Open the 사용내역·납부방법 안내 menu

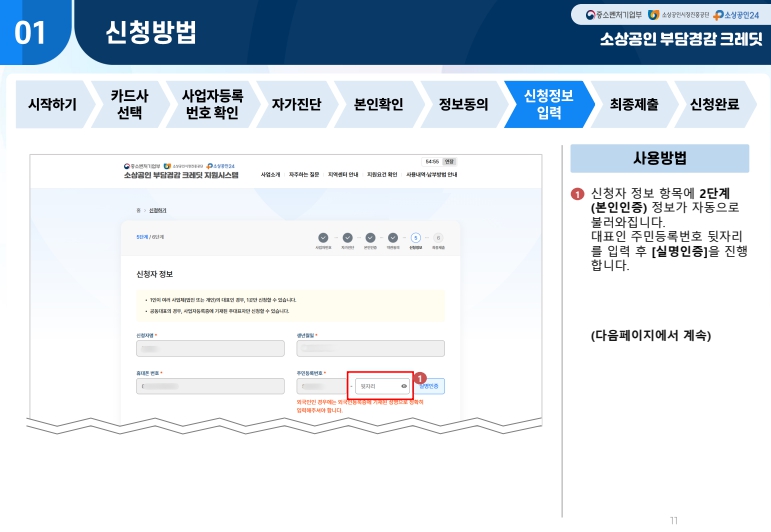tap(432, 175)
